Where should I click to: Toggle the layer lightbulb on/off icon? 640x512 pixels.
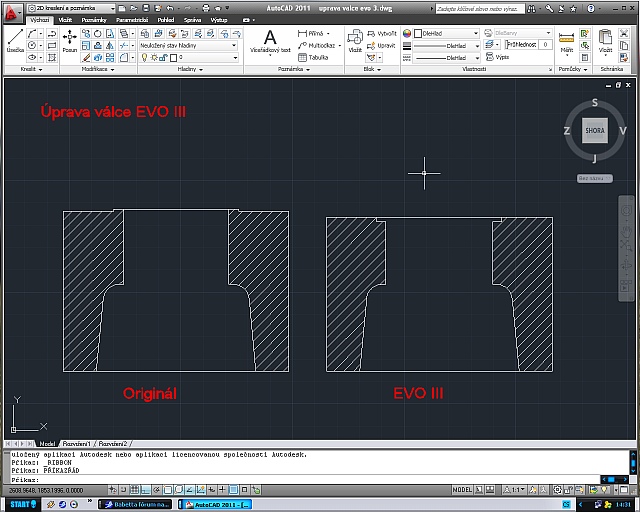(144, 58)
